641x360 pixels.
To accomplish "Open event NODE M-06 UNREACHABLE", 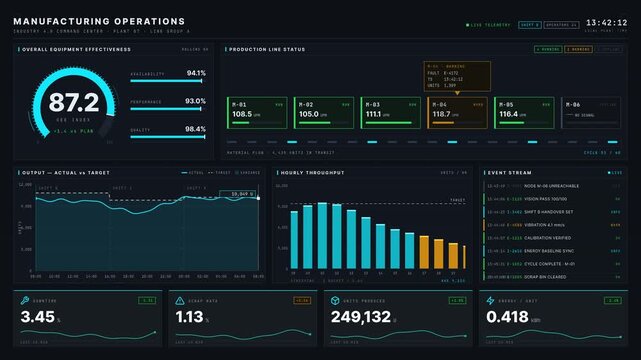I will 553,186.
